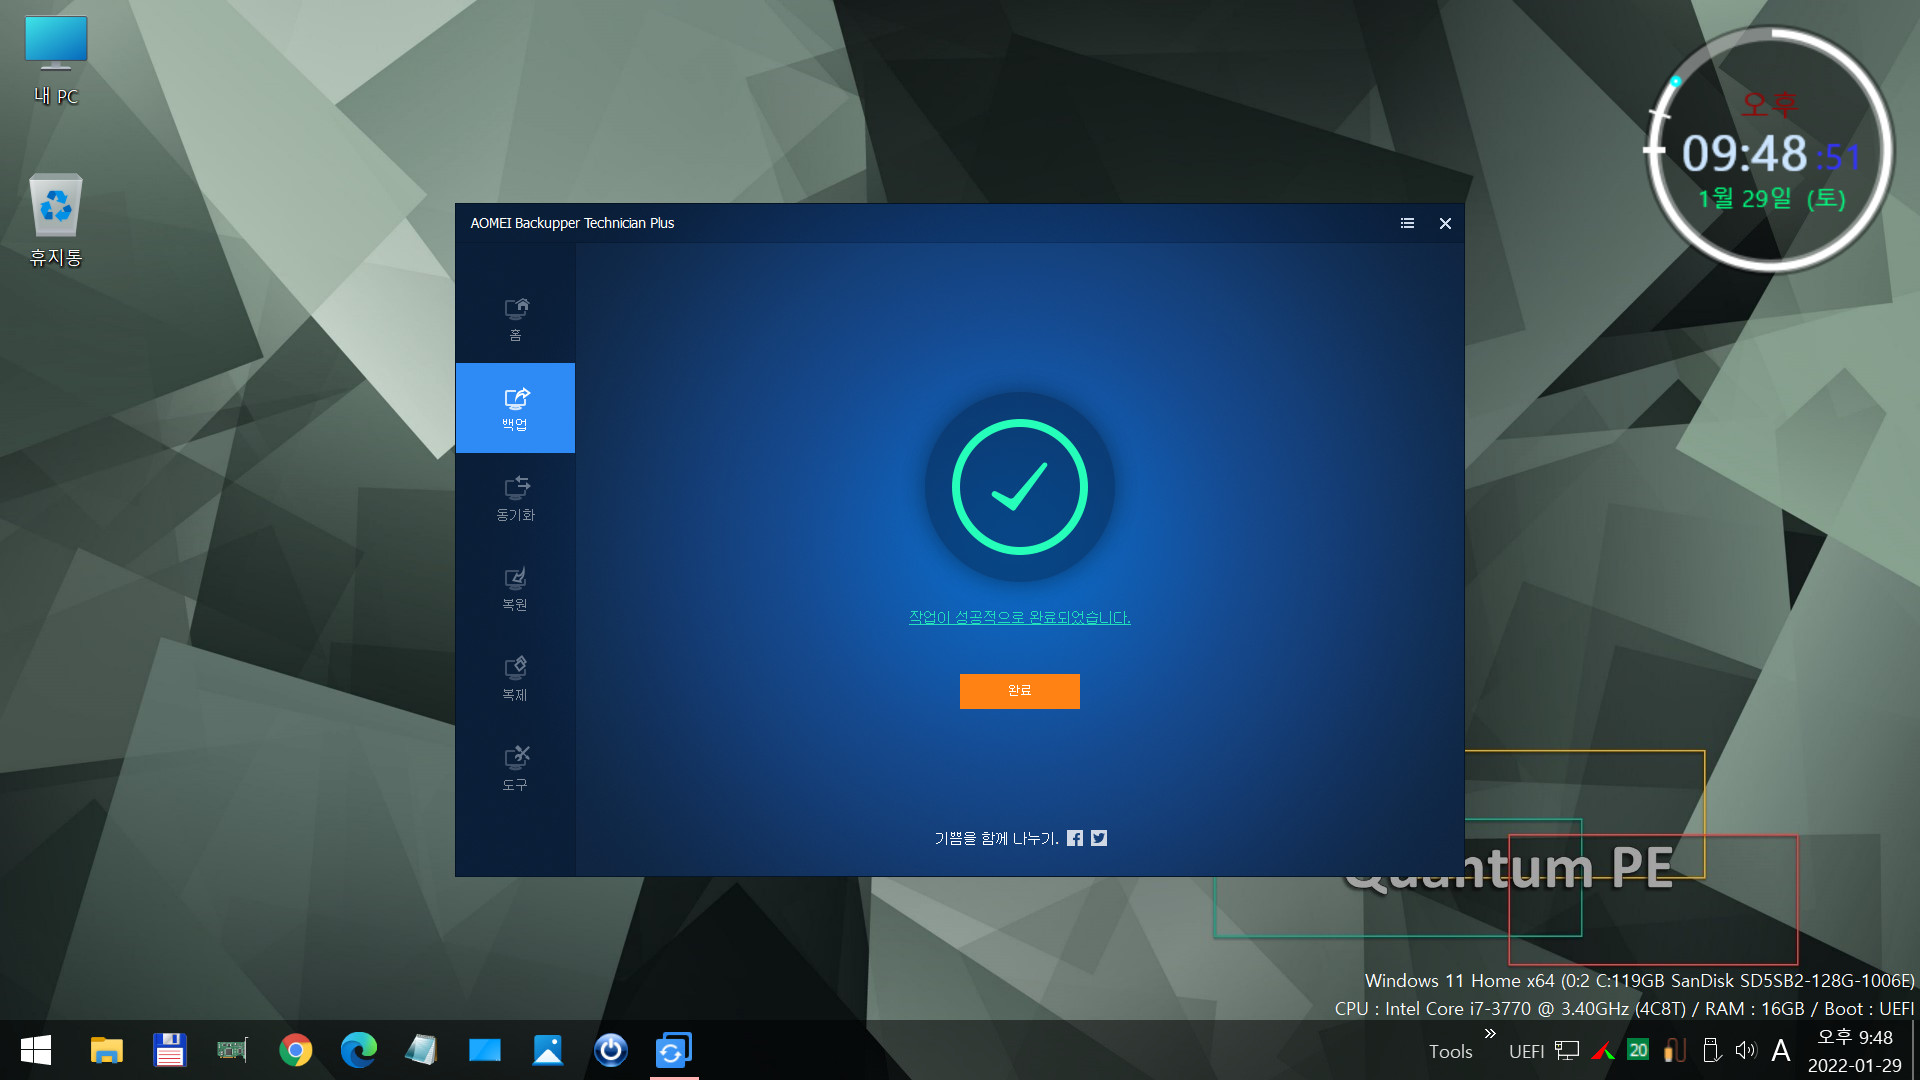Launch File Explorer from taskbar
The height and width of the screenshot is (1080, 1920).
(x=107, y=1050)
